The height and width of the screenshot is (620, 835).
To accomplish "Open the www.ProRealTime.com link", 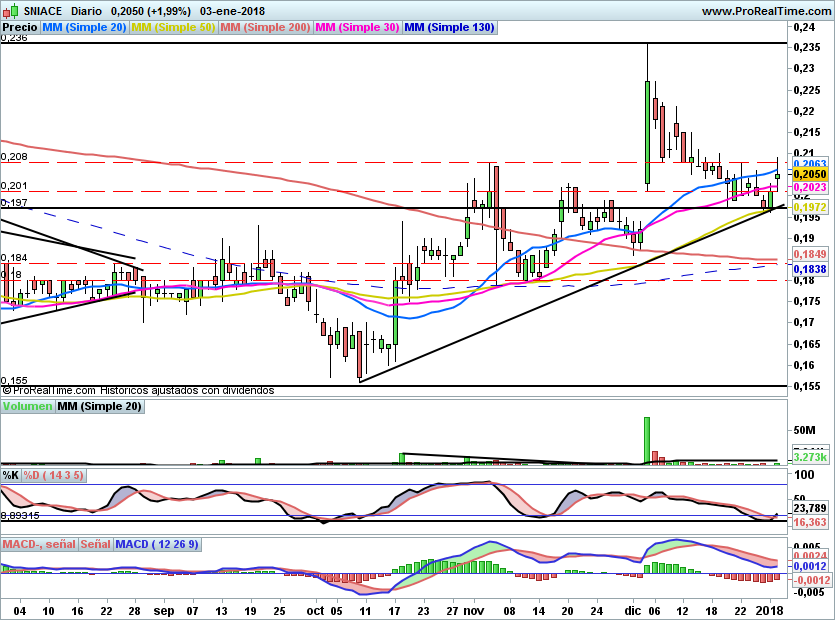I will [765, 11].
